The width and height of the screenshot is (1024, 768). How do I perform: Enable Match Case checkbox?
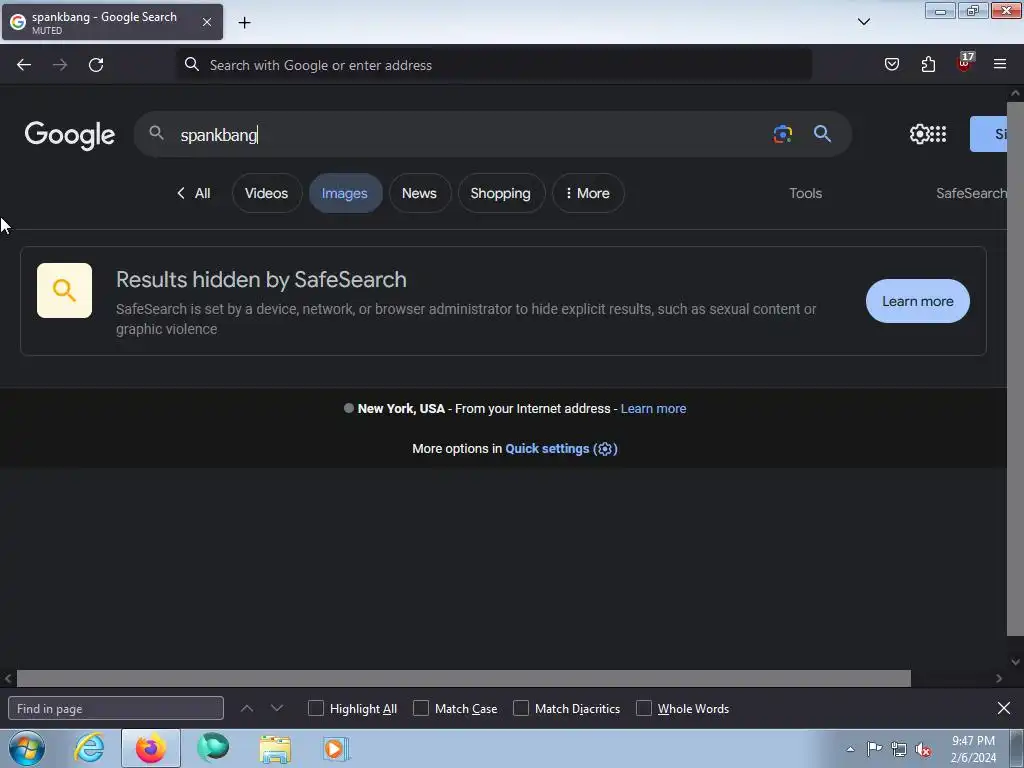(x=421, y=709)
